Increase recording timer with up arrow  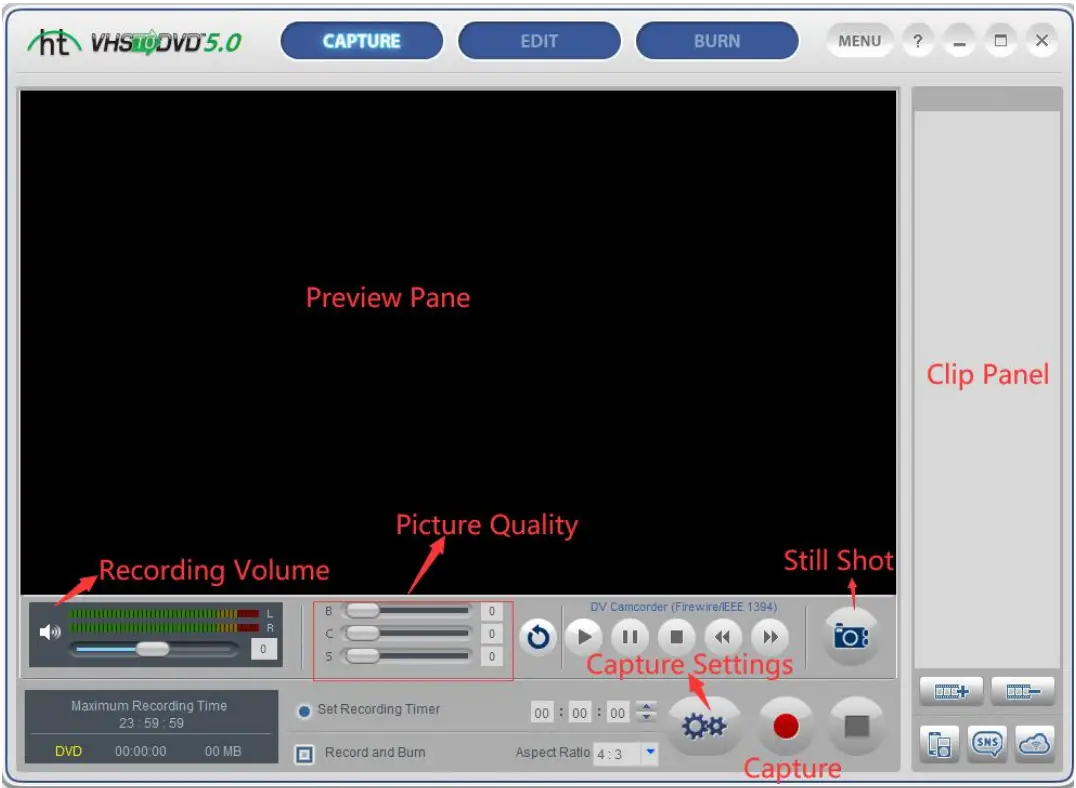[x=646, y=706]
